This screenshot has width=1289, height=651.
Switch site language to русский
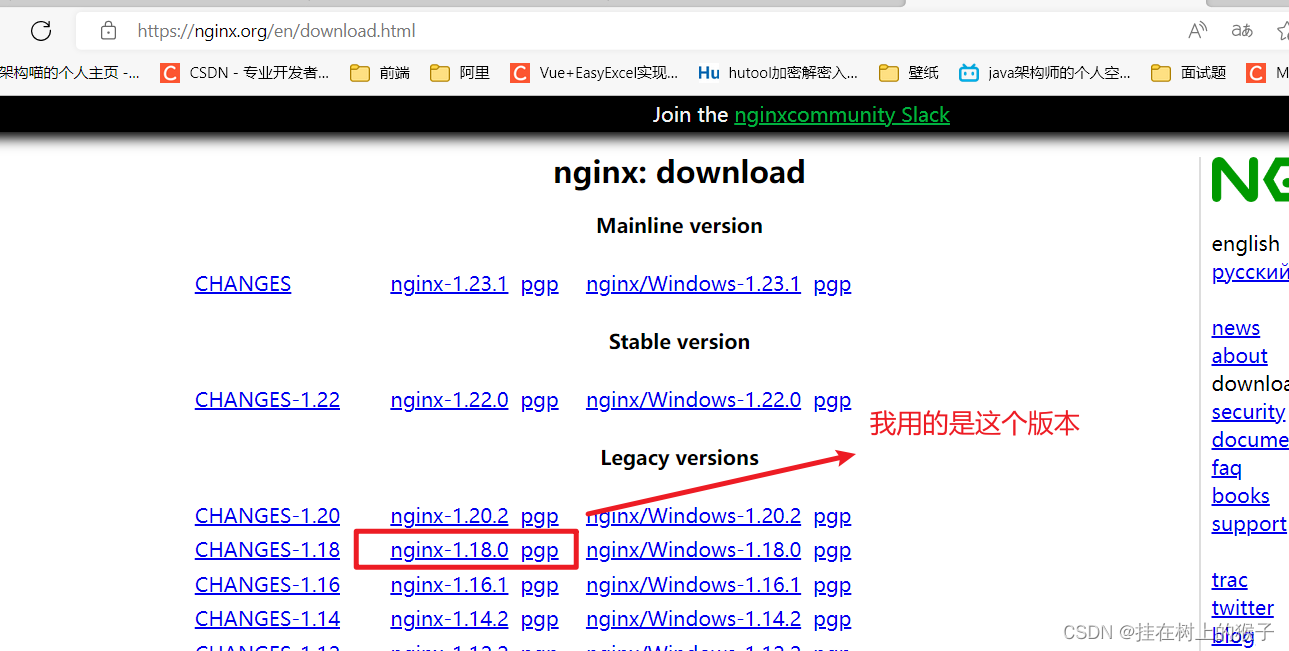(1250, 272)
